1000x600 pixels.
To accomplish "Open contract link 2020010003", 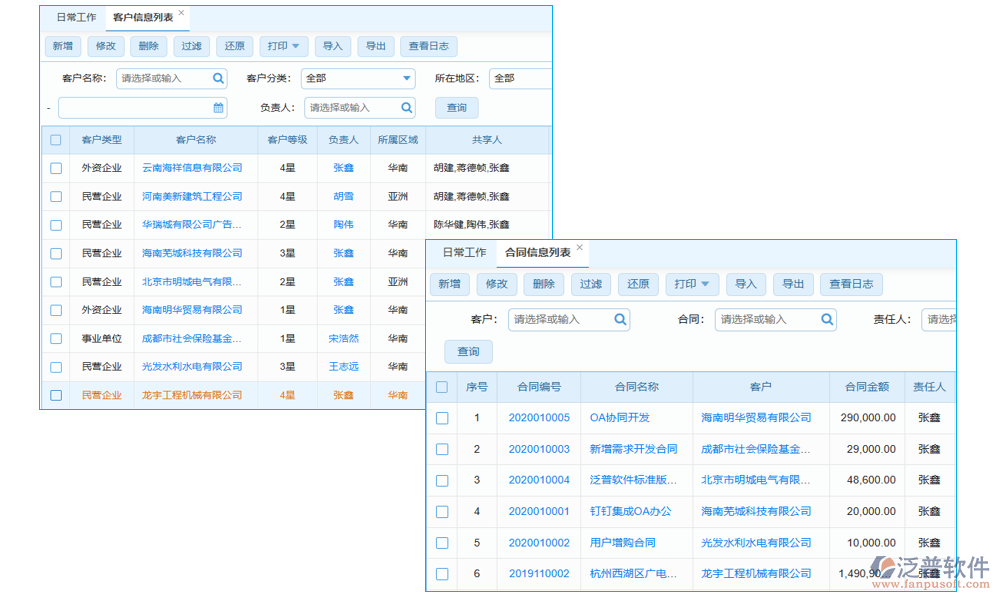I will pos(539,449).
